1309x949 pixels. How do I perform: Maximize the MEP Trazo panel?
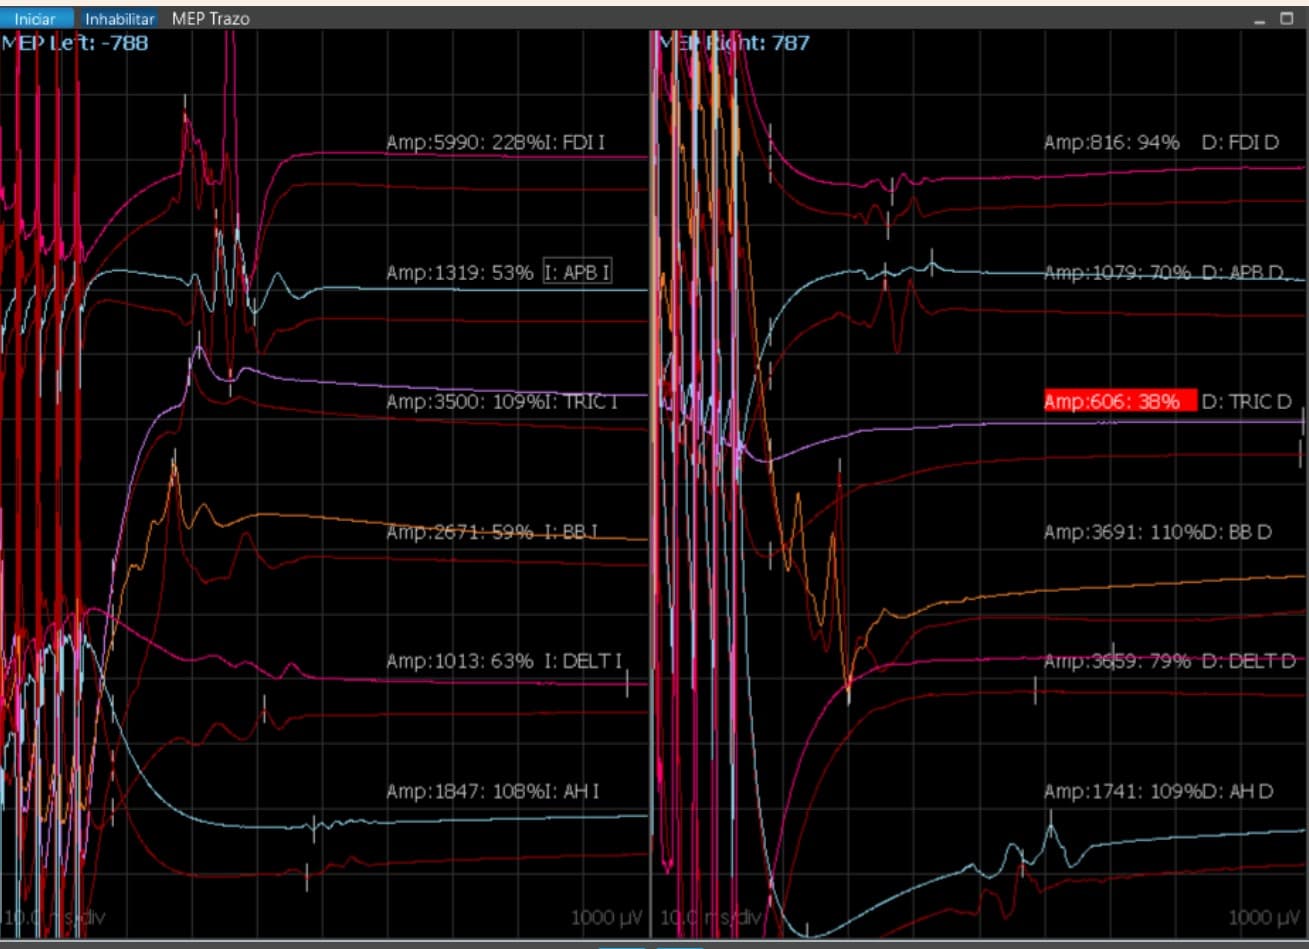(x=1288, y=19)
